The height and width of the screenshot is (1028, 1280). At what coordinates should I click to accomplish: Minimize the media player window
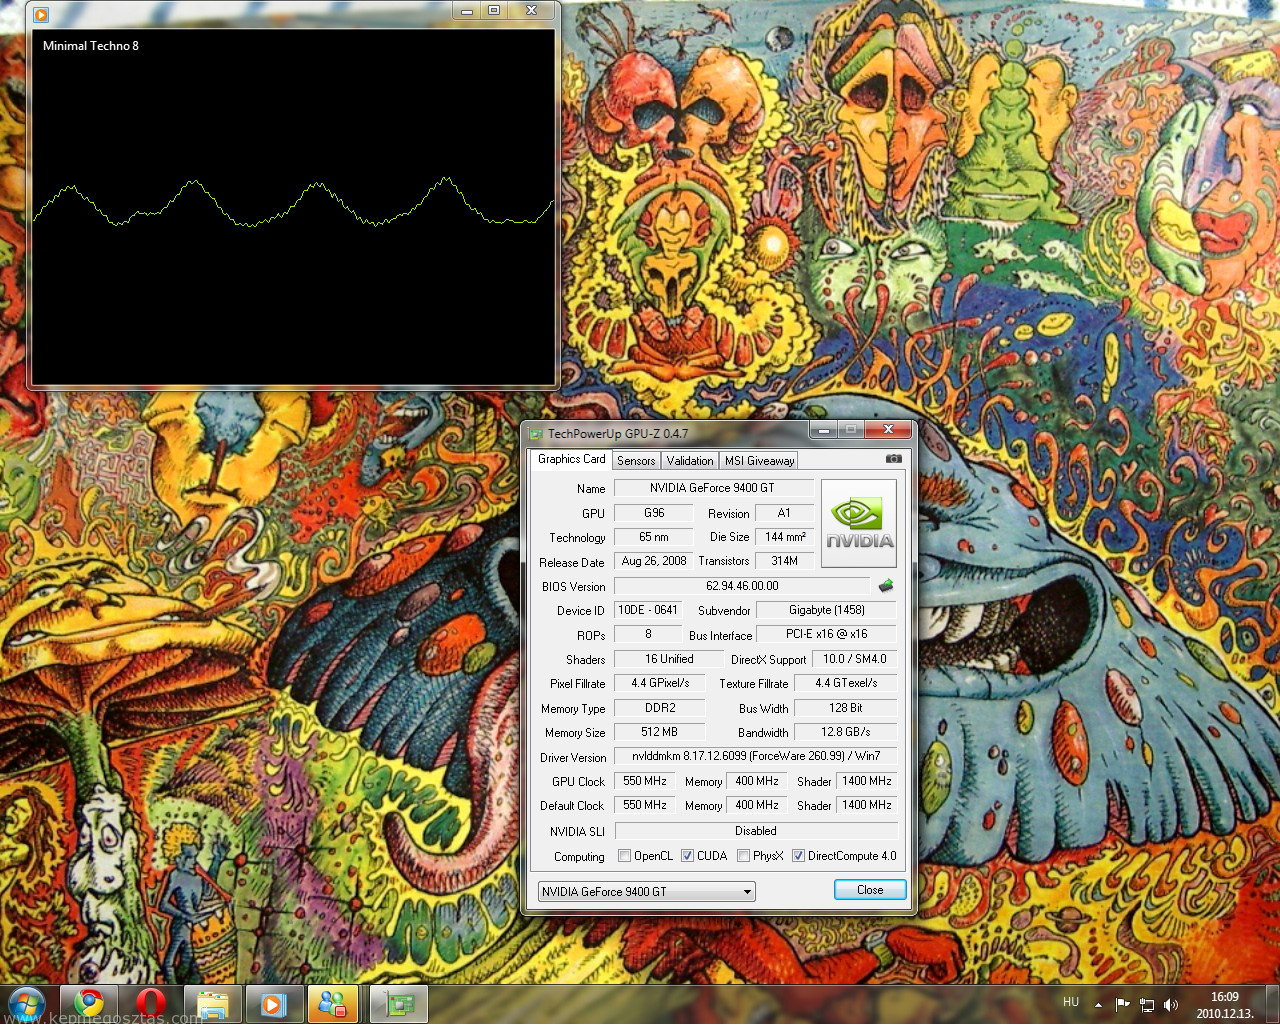coord(467,11)
